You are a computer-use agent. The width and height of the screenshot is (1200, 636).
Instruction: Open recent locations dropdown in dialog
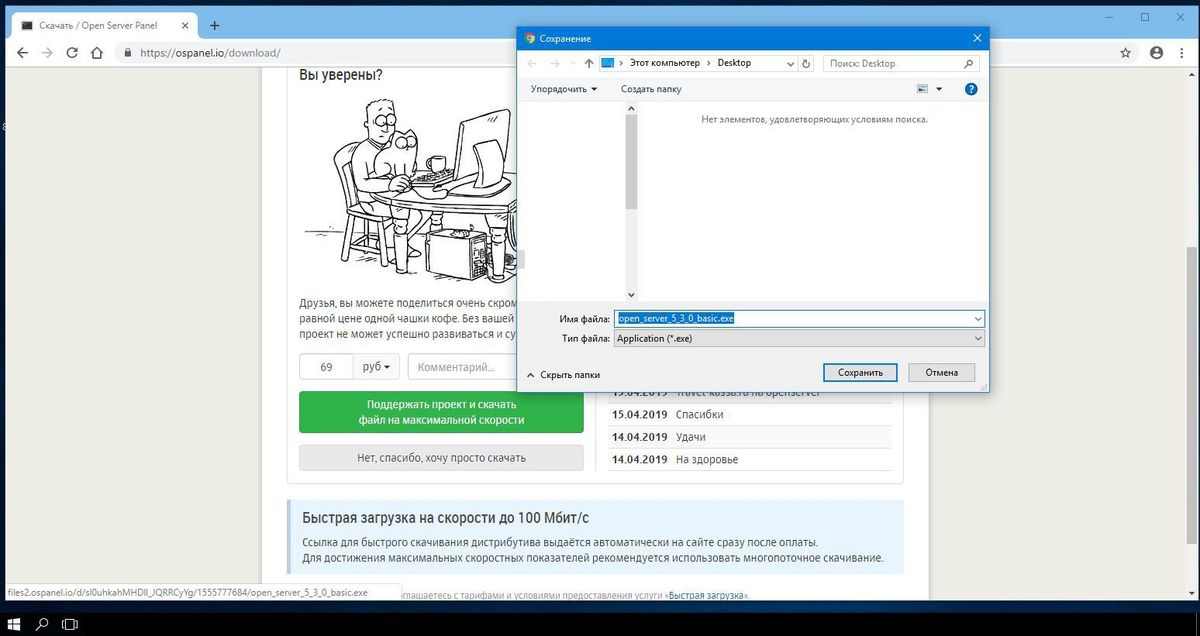tap(572, 63)
